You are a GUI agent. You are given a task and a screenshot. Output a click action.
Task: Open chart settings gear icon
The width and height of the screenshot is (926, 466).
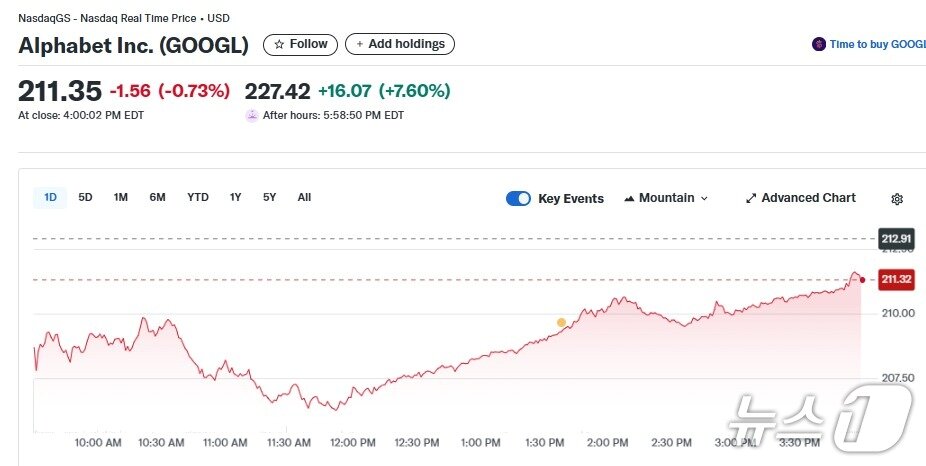point(897,199)
